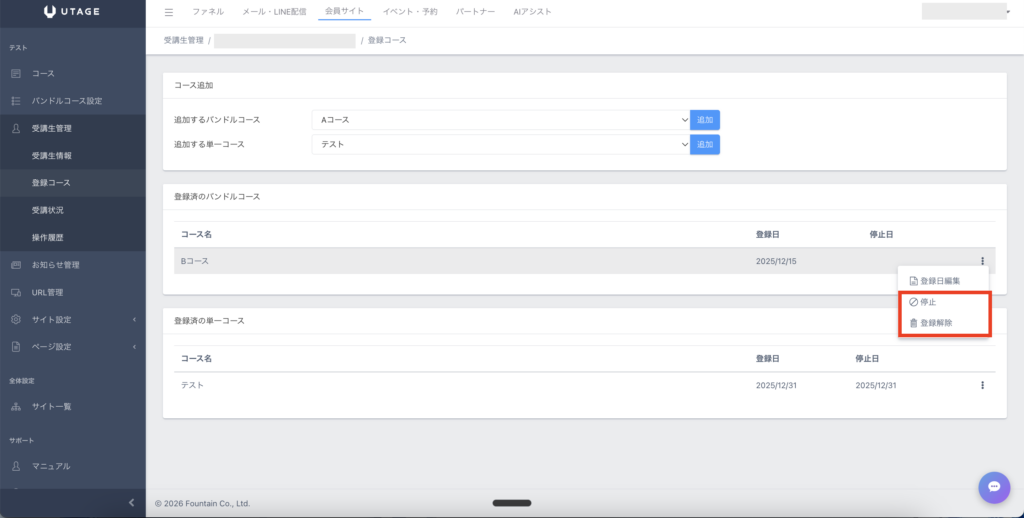Viewport: 1024px width, 518px height.
Task: Switch to the ファネル tab
Action: [208, 12]
